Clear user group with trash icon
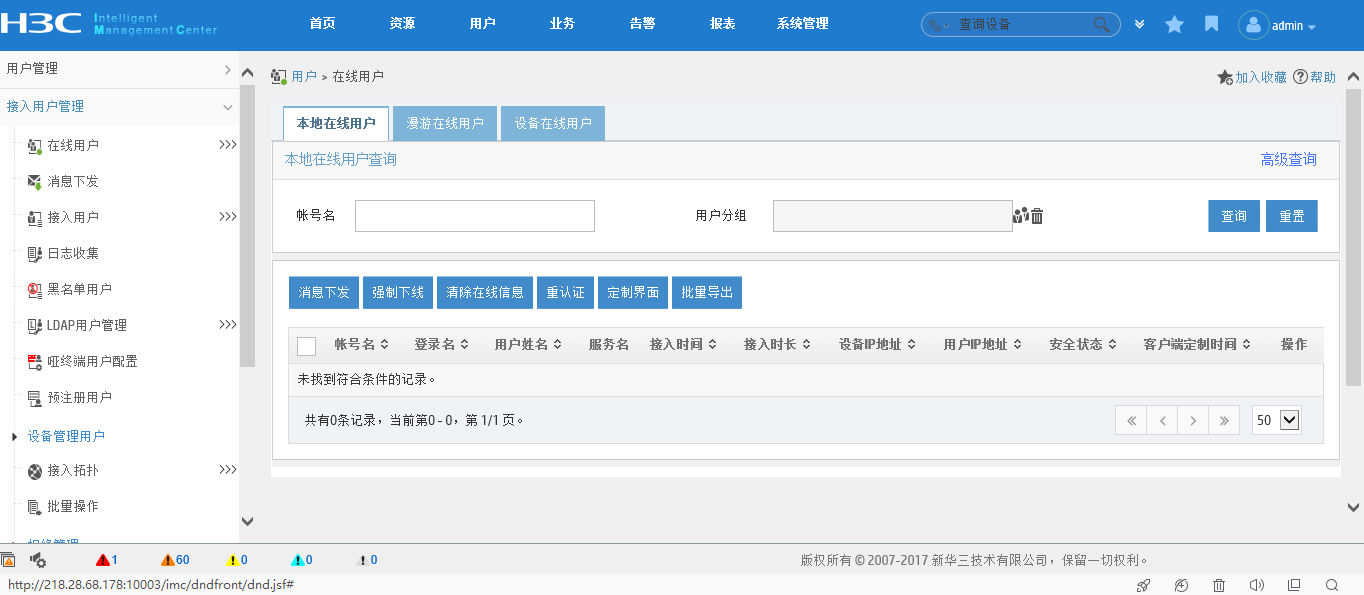This screenshot has height=595, width=1364. (x=1037, y=215)
